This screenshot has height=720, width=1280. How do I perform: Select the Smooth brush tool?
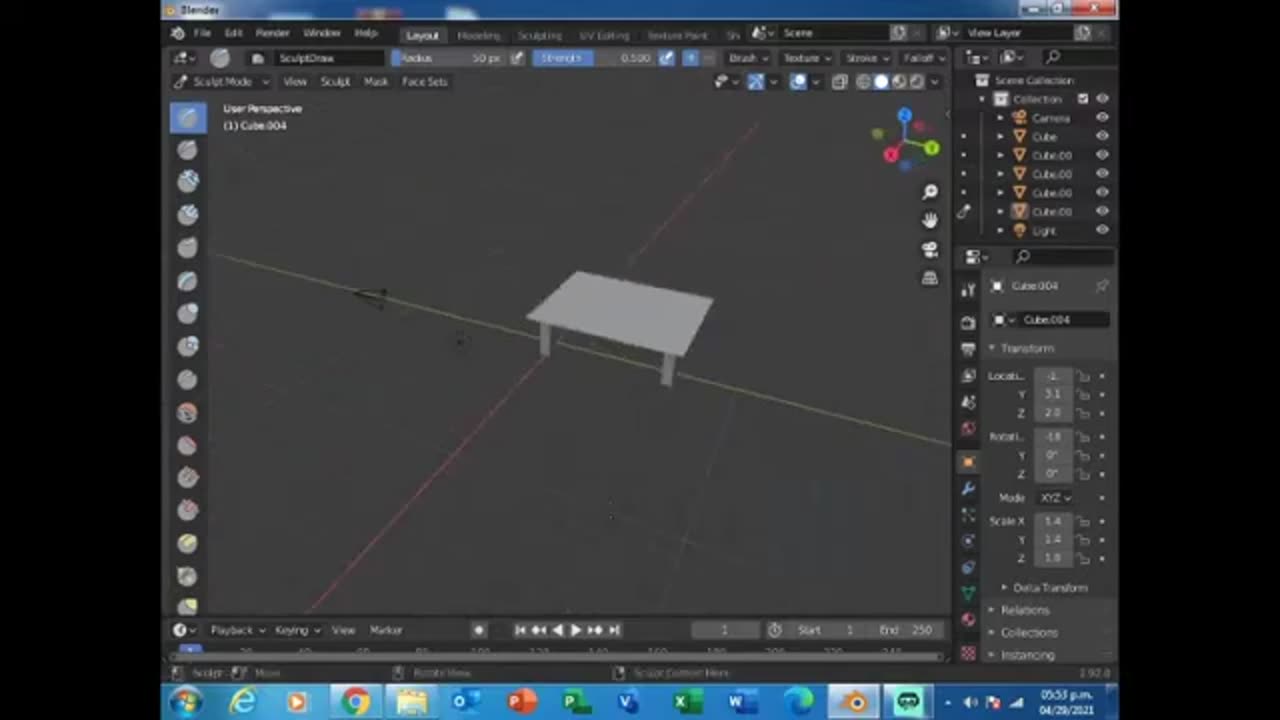188,413
